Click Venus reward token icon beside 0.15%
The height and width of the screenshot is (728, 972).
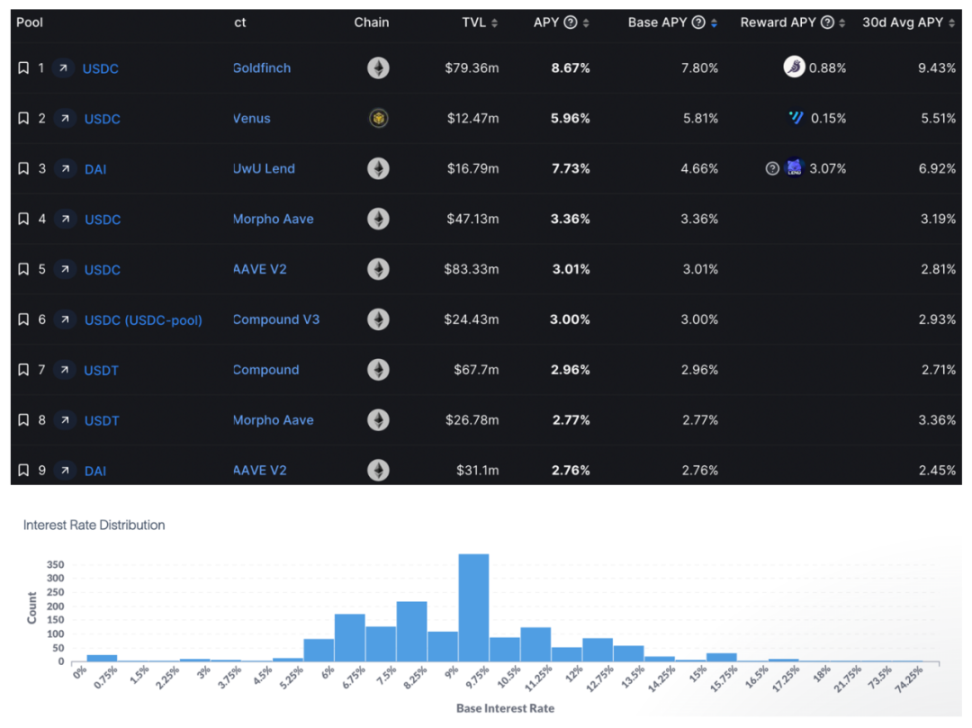click(796, 117)
